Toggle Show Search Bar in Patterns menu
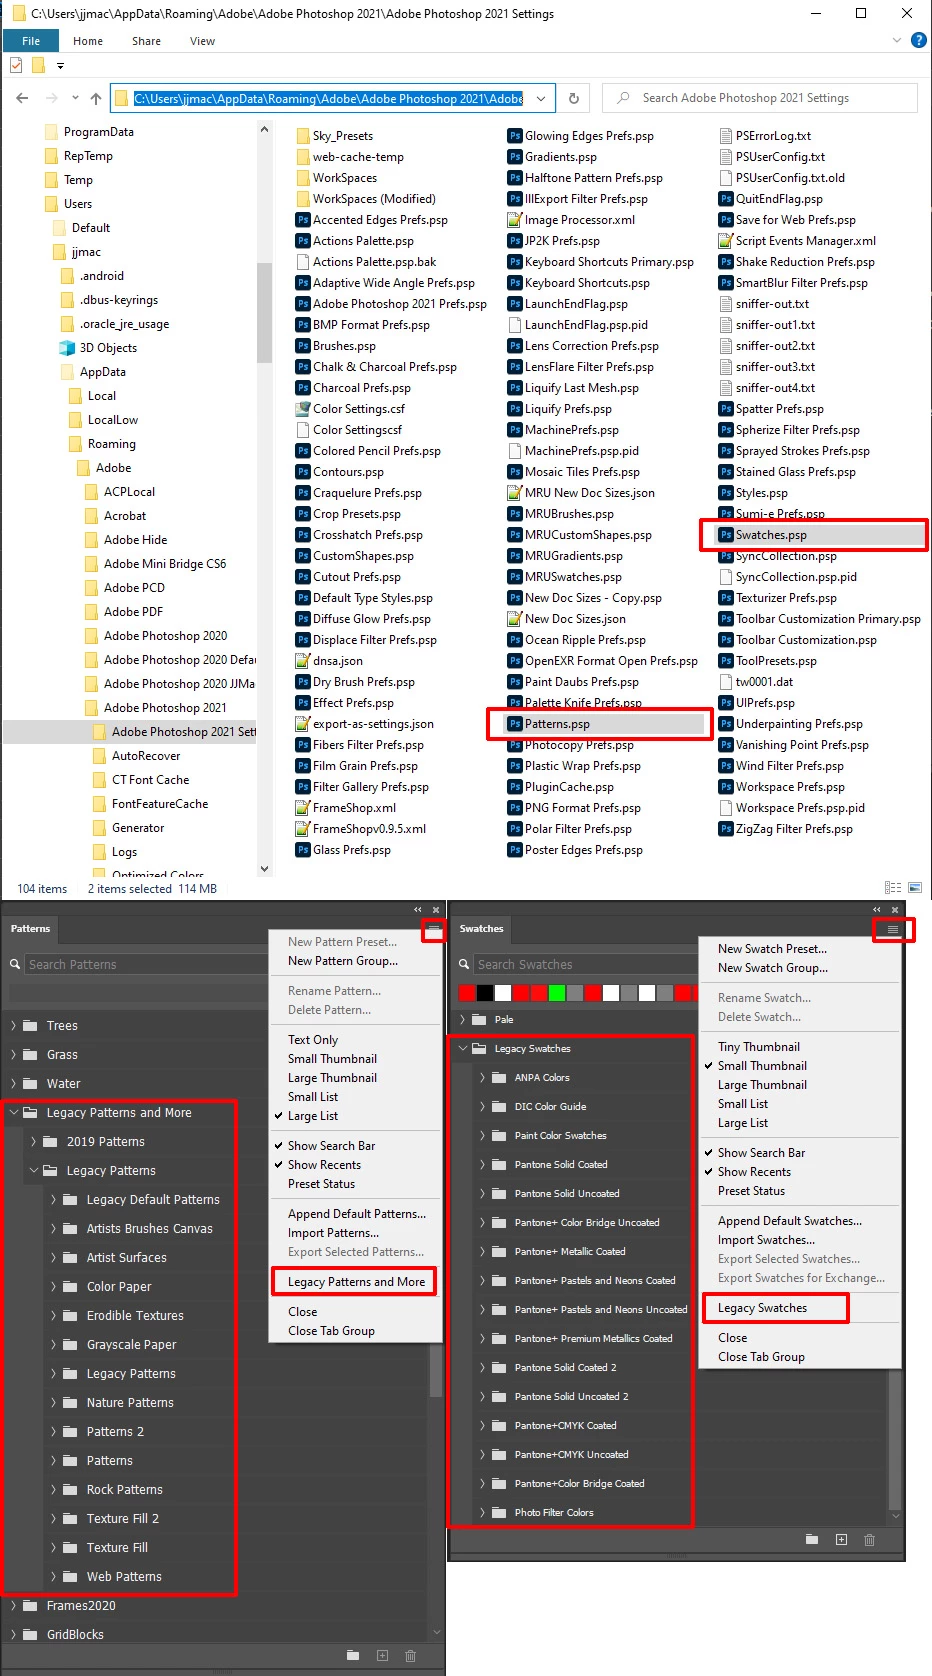This screenshot has width=932, height=1676. click(331, 1146)
